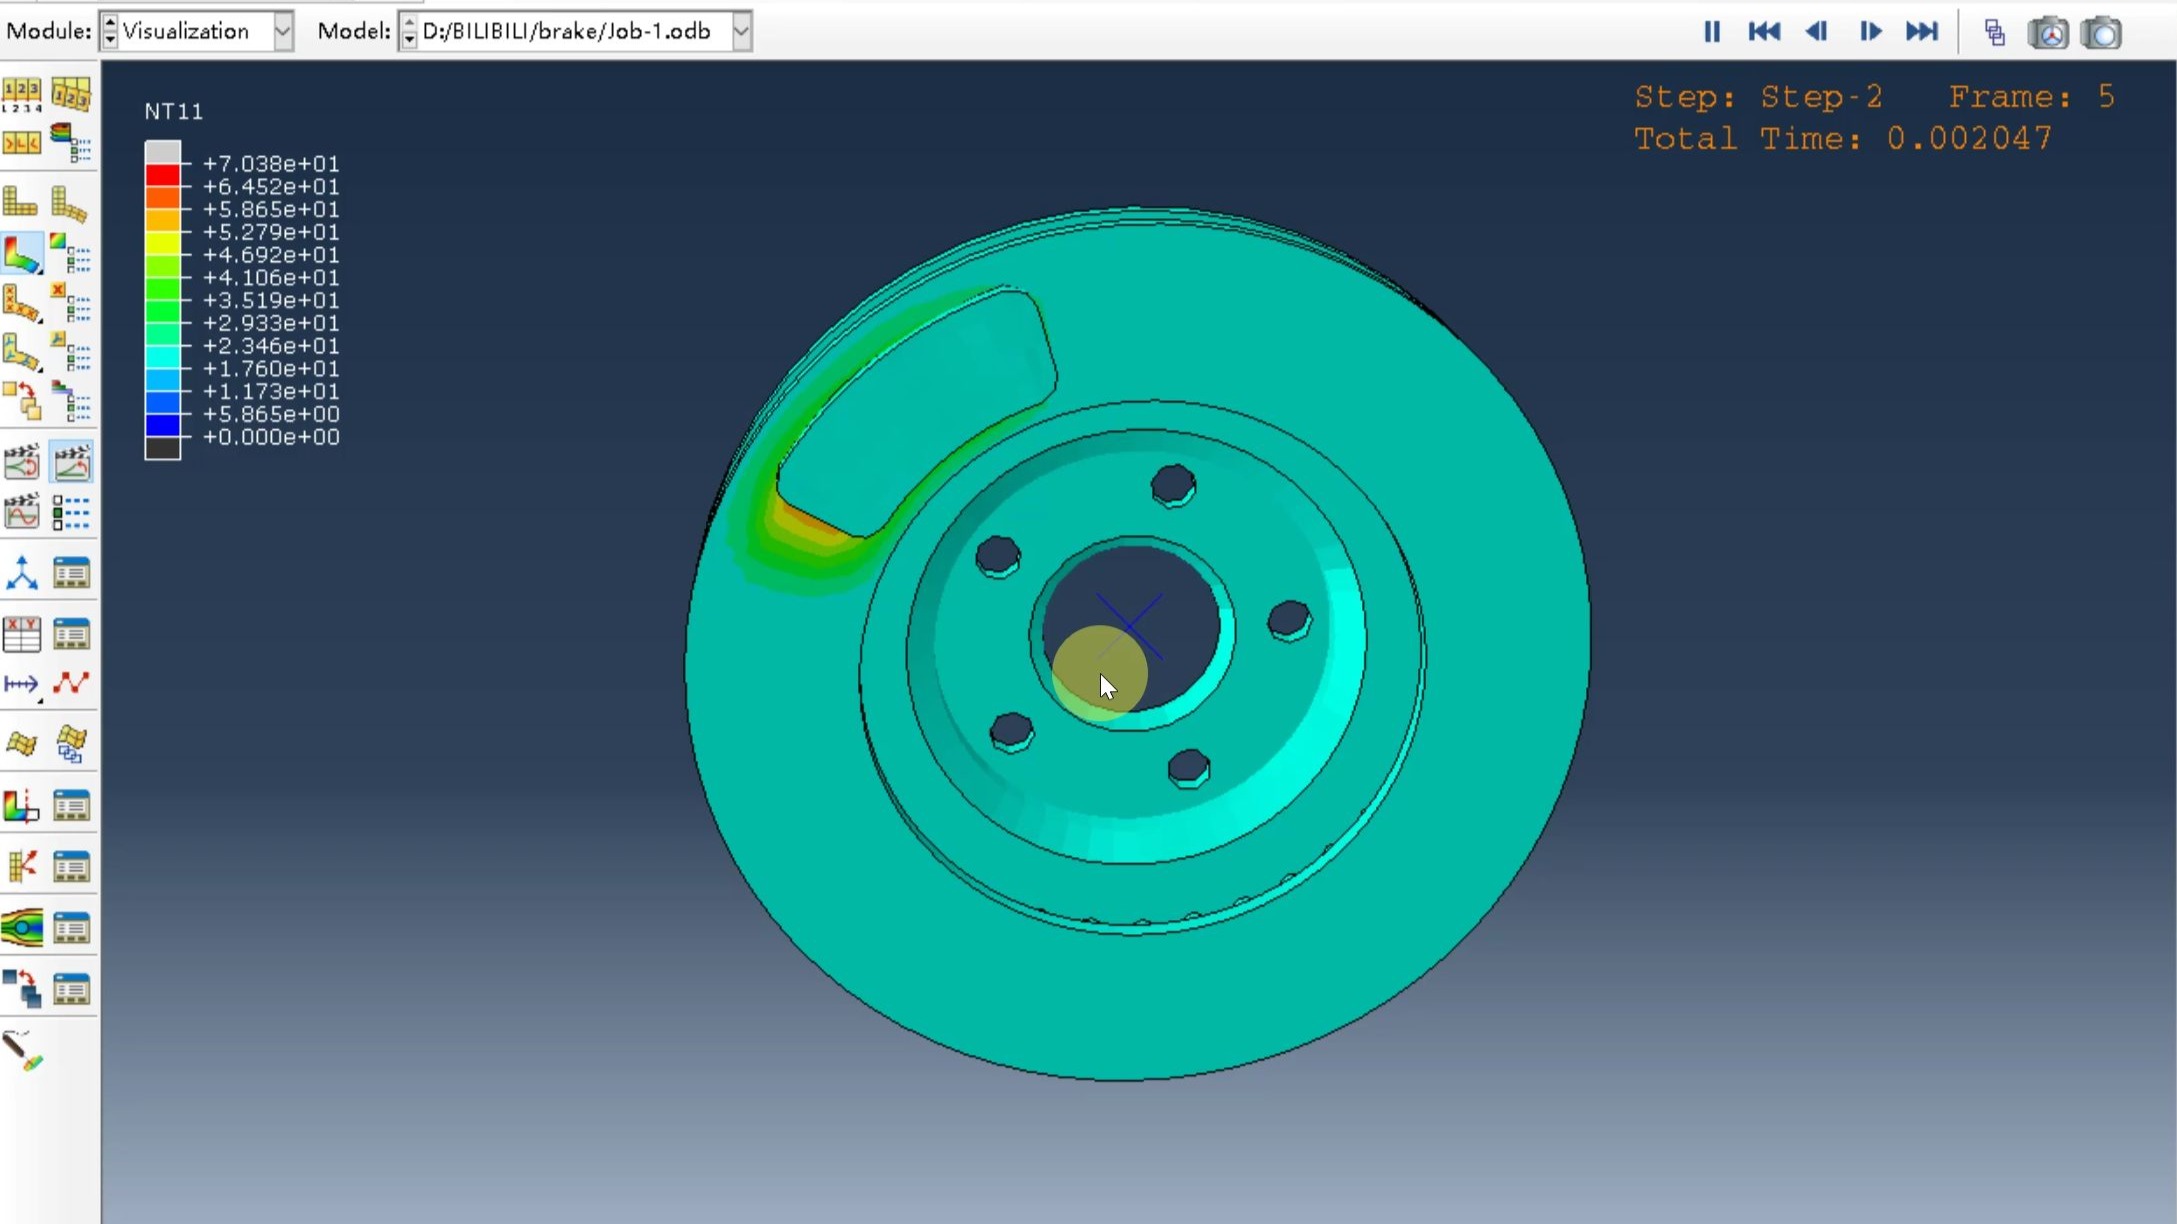Toggle Allow Multiple Plot States

[21, 402]
